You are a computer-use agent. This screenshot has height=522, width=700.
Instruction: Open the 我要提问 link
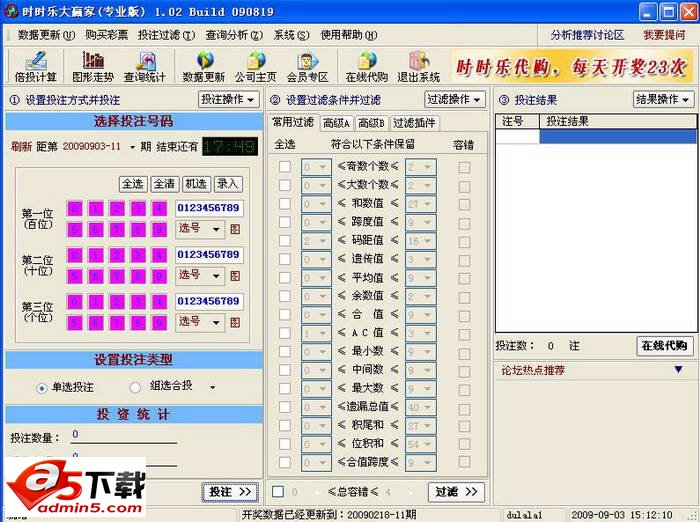pos(664,35)
